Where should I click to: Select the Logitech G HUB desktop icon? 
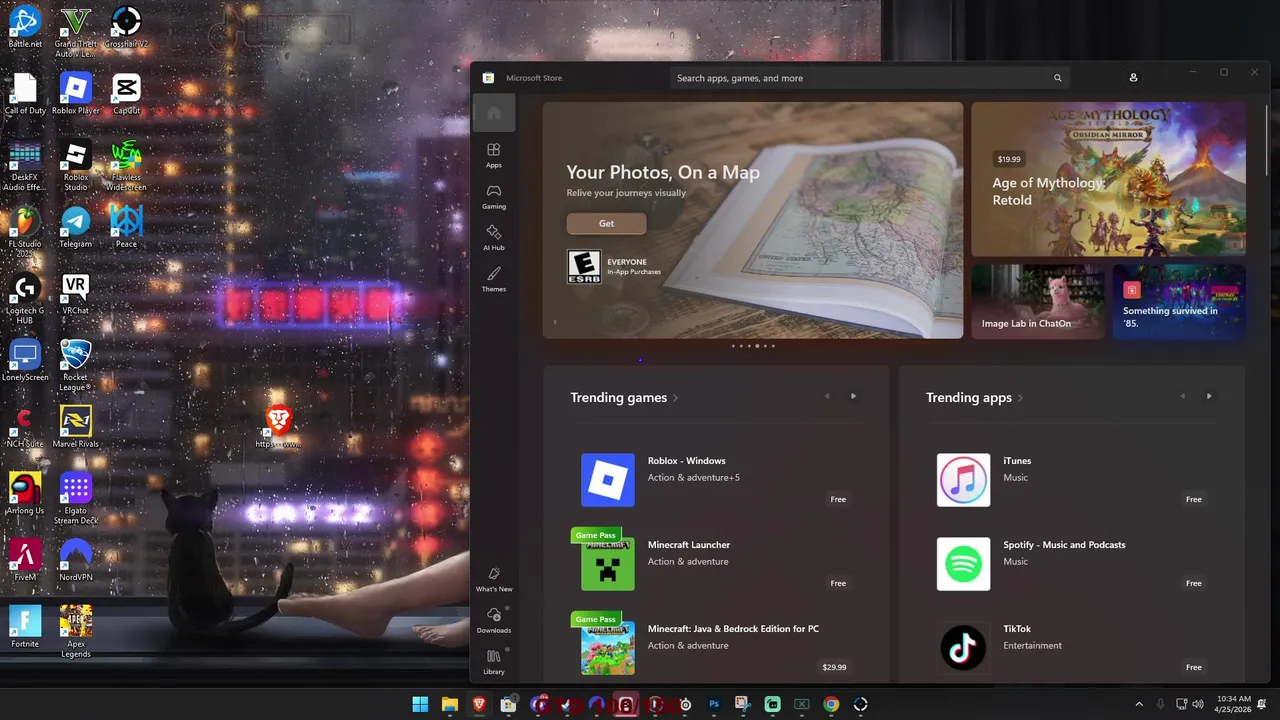point(25,298)
